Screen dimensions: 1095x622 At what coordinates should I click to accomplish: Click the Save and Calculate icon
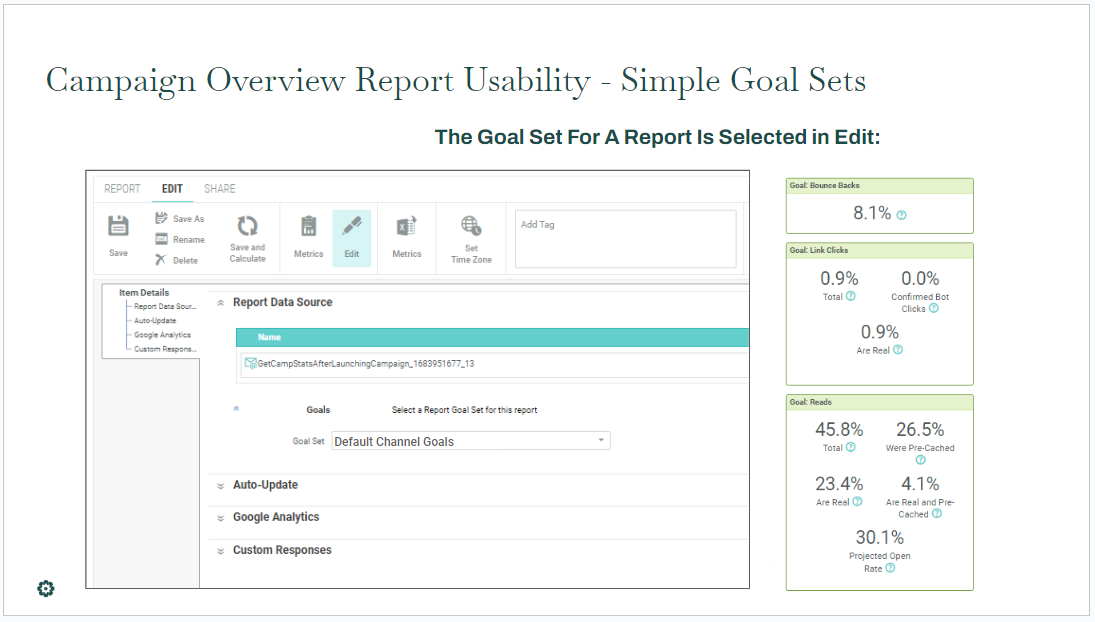[247, 227]
